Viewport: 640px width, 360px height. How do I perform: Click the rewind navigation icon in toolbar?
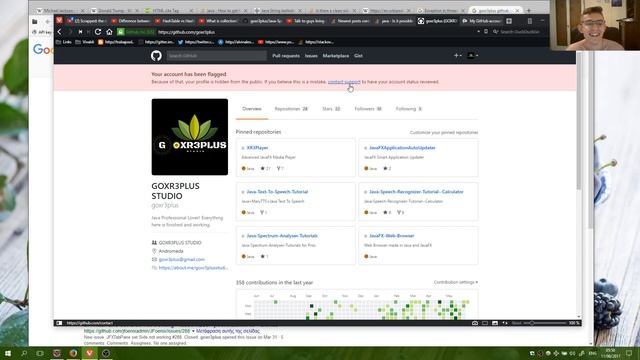pos(80,32)
